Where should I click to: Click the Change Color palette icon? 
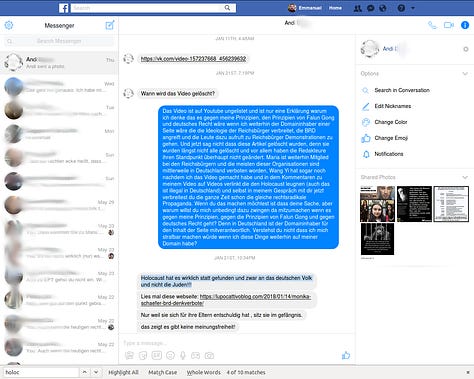366,122
